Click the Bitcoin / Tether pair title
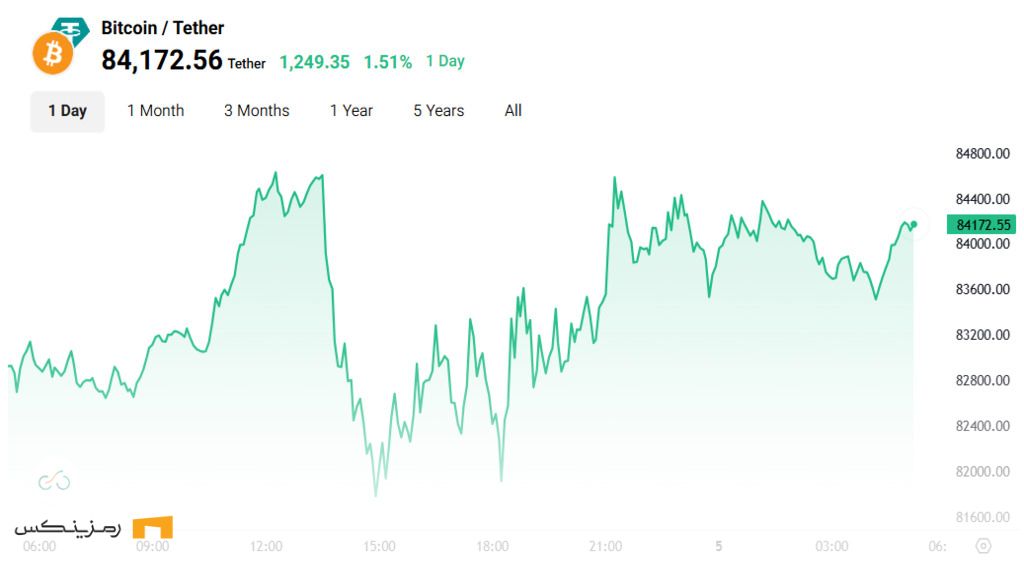The width and height of the screenshot is (1024, 576). [x=162, y=28]
